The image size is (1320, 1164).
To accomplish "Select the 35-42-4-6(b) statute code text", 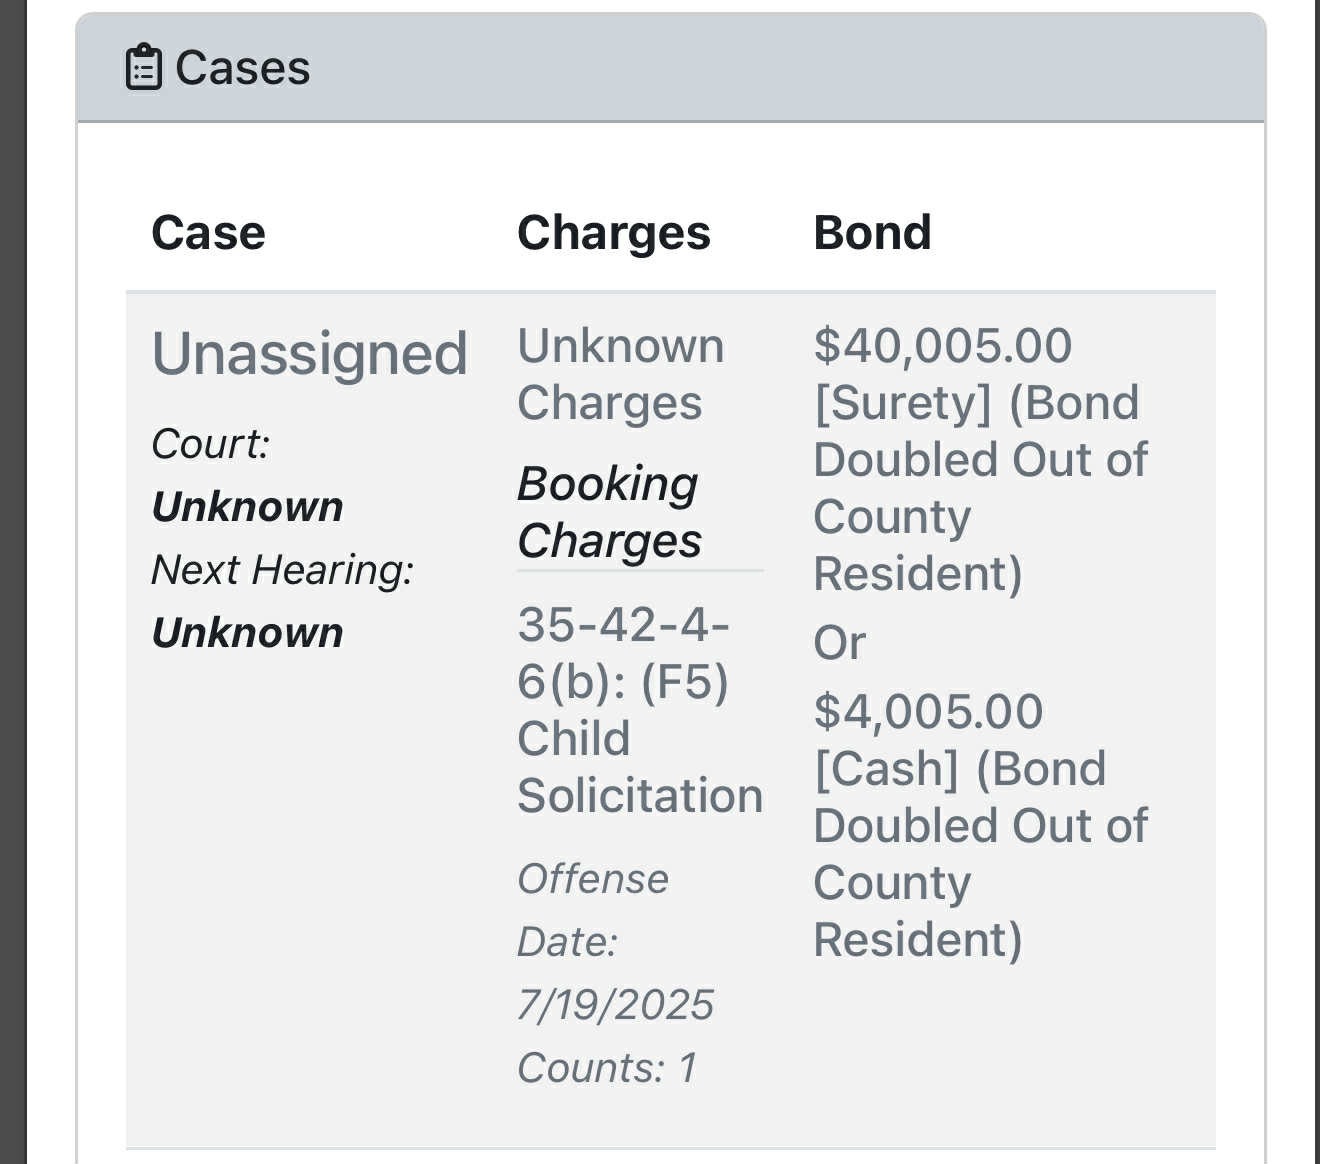I will click(623, 653).
